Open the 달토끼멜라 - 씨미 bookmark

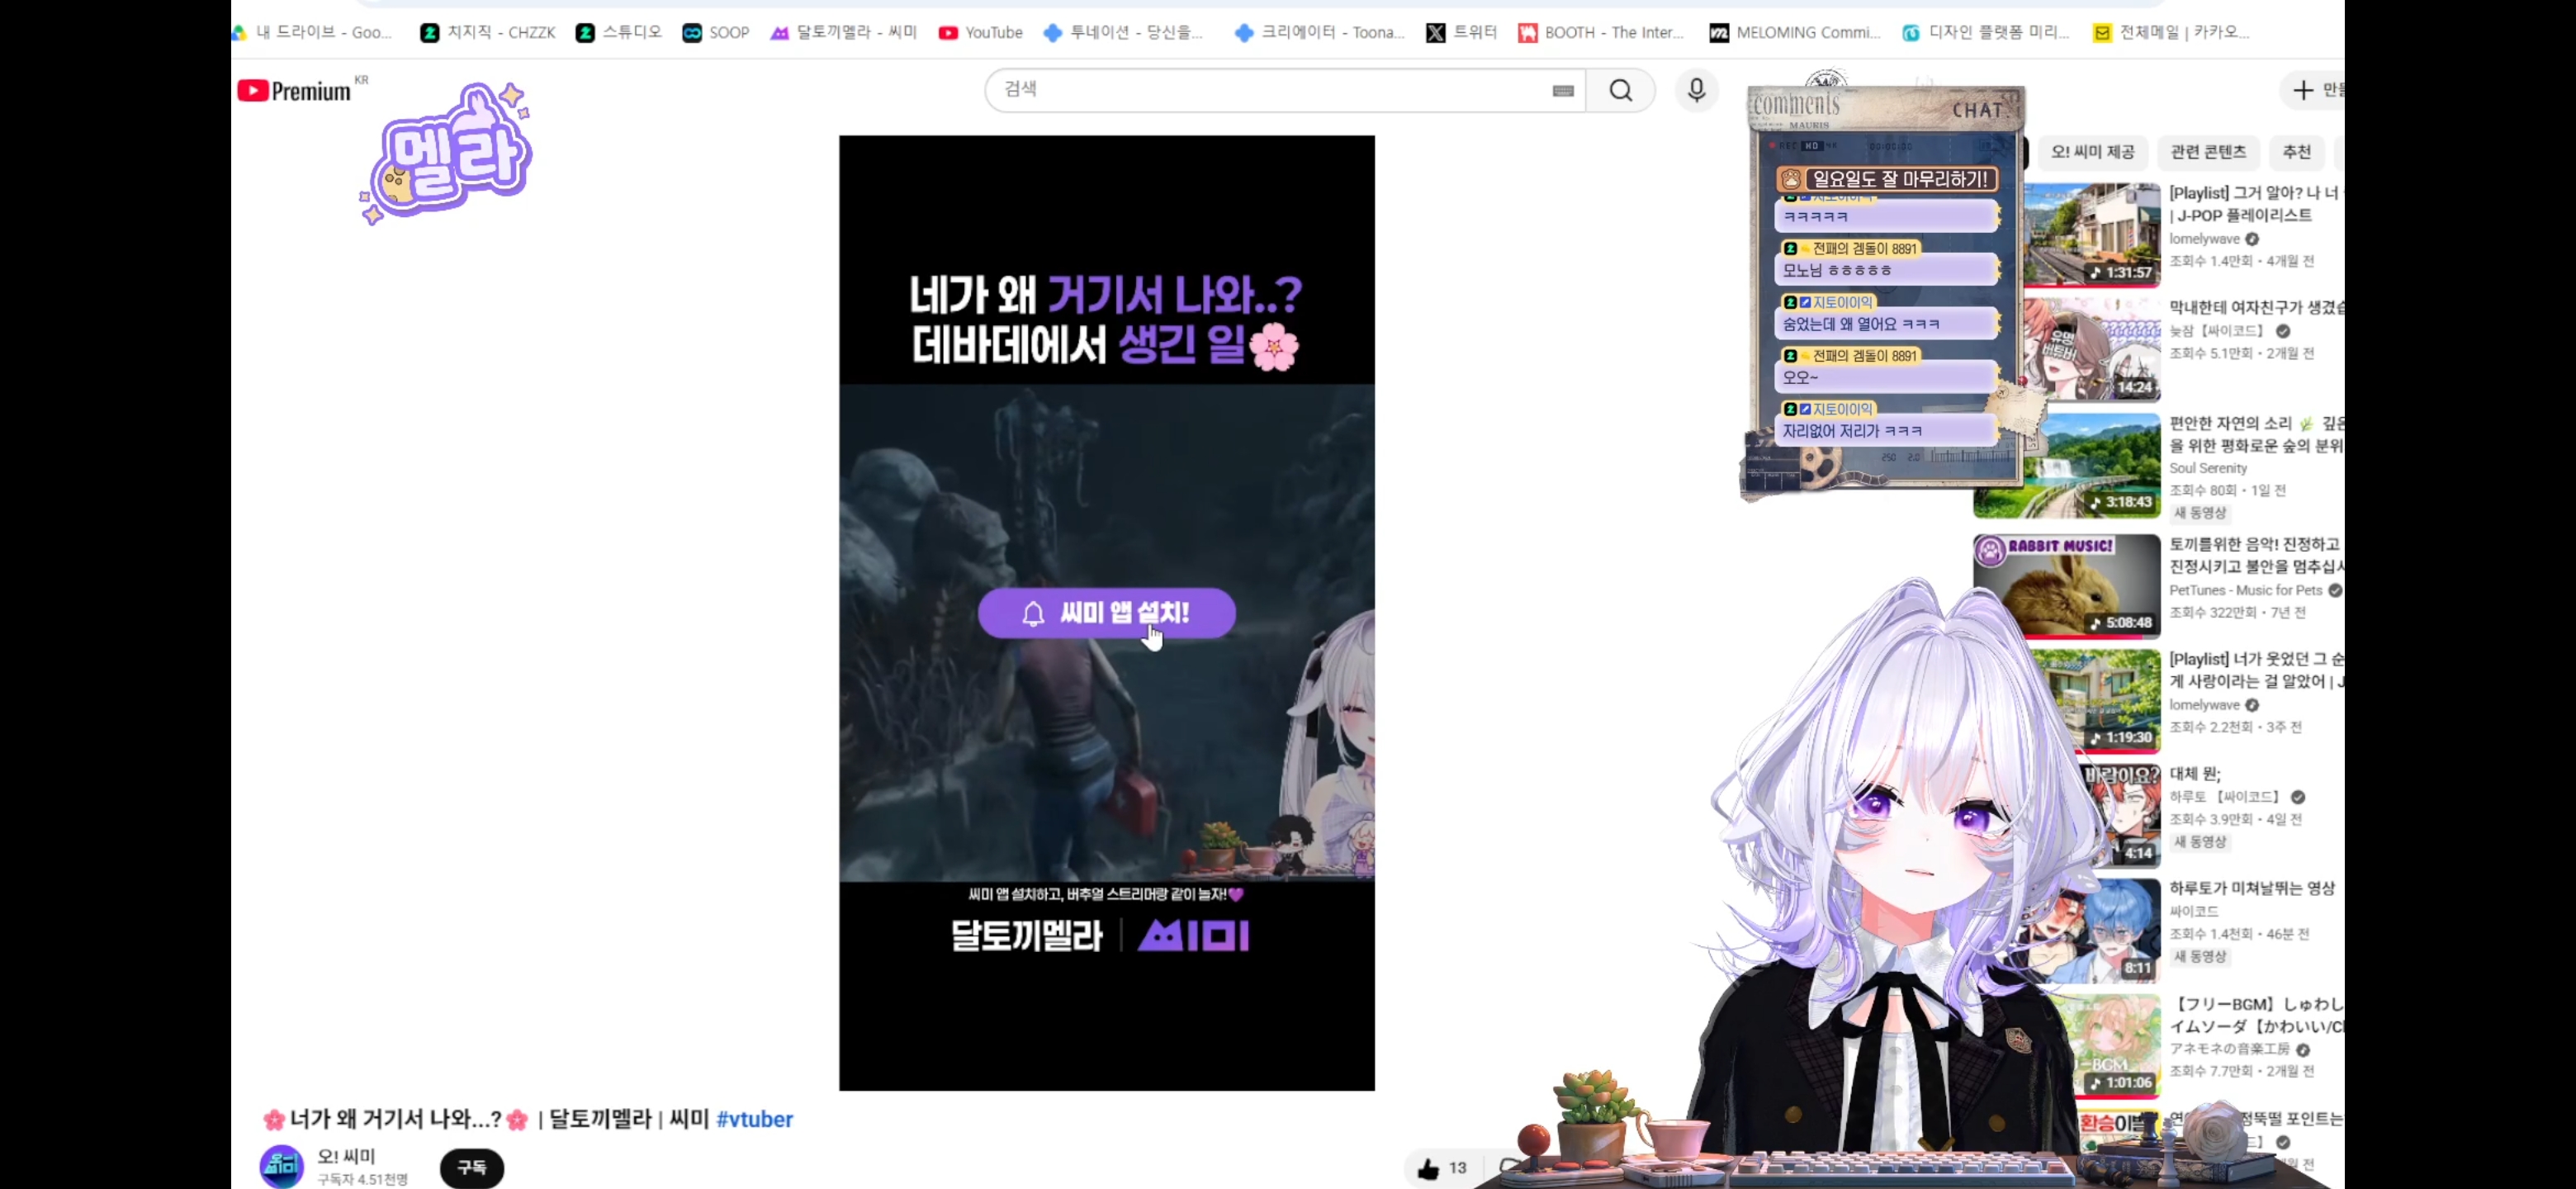pos(844,32)
